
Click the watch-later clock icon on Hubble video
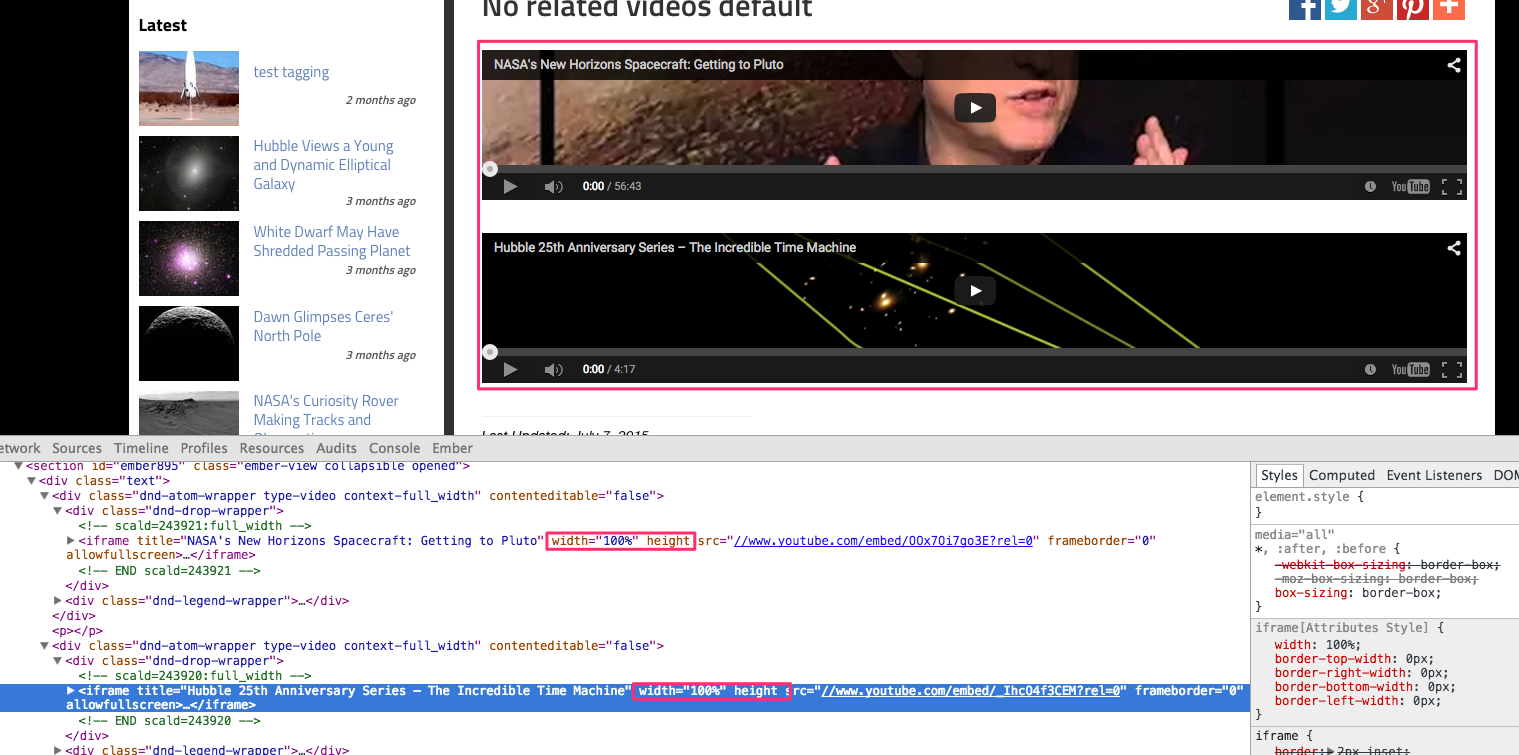pos(1370,369)
